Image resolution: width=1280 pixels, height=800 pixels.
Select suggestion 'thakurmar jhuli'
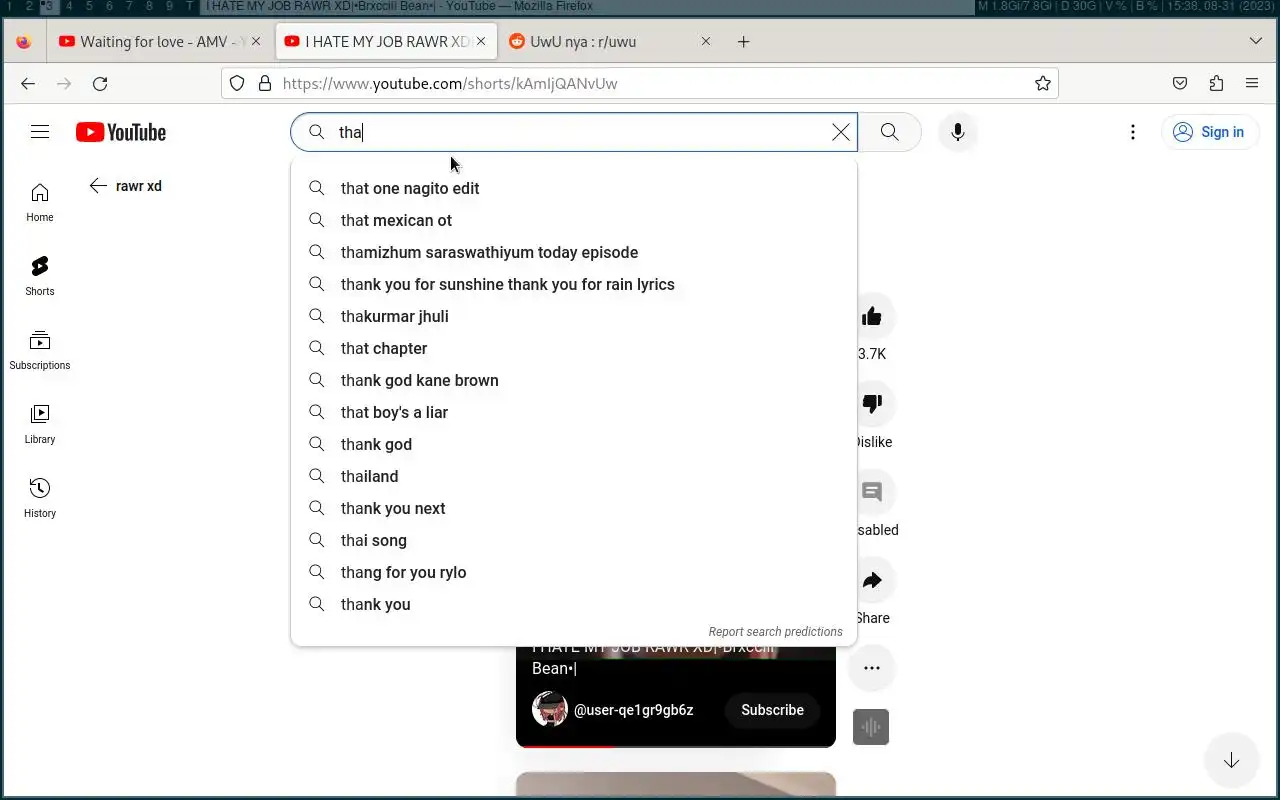tap(574, 316)
